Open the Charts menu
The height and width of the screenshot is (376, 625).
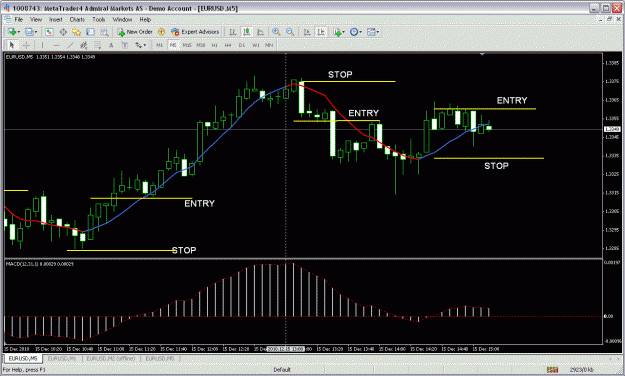77,19
